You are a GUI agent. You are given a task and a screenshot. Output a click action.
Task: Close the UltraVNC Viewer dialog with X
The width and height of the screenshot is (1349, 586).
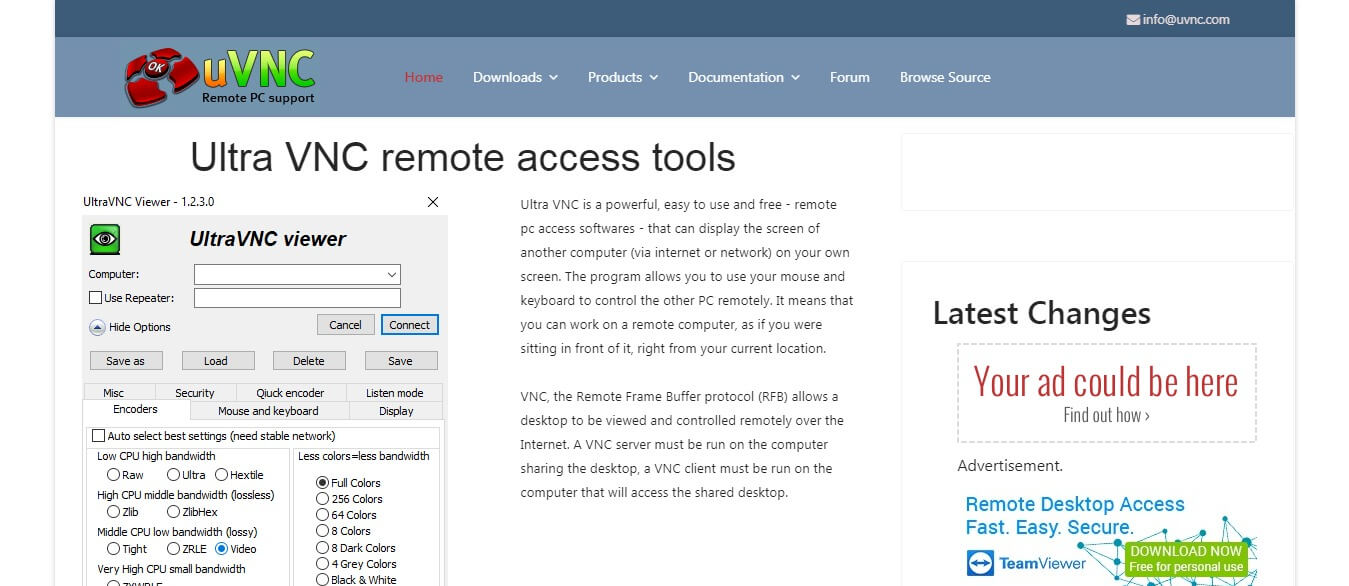(433, 202)
